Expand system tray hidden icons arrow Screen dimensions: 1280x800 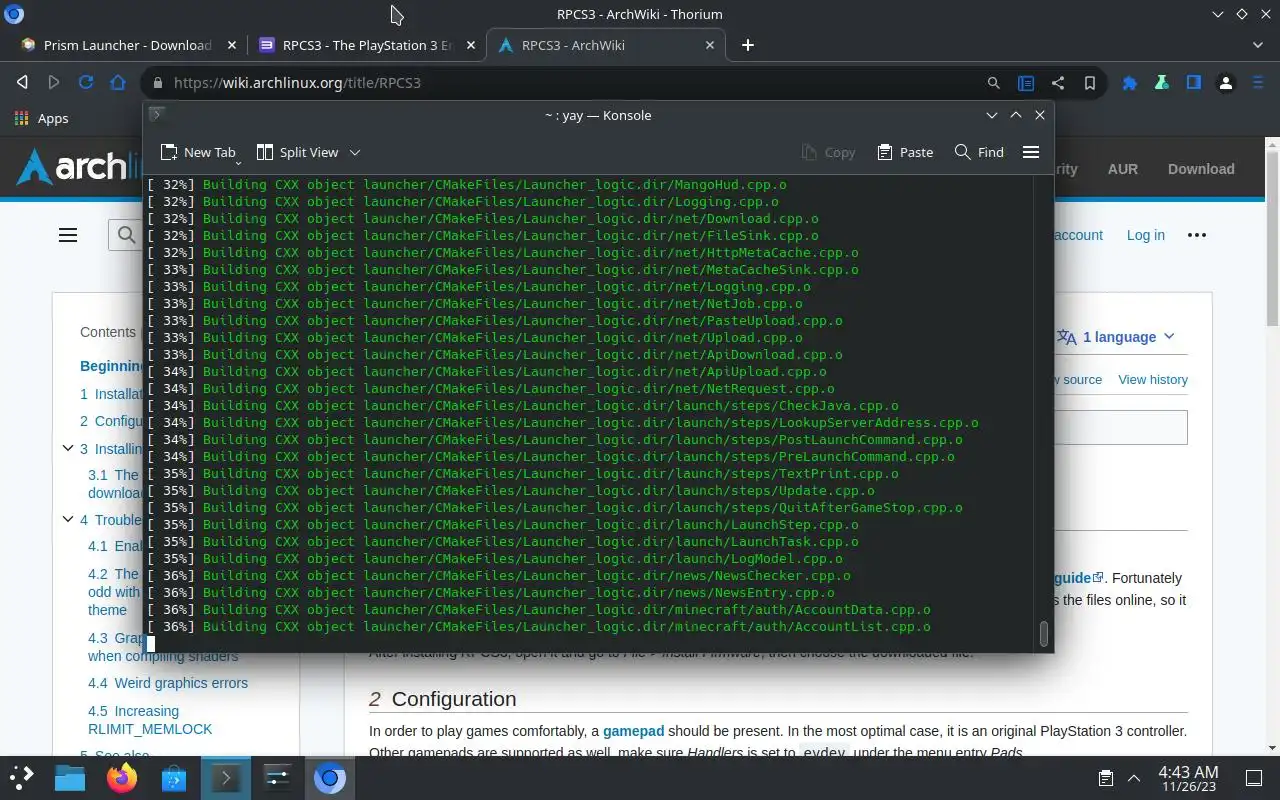[1134, 777]
